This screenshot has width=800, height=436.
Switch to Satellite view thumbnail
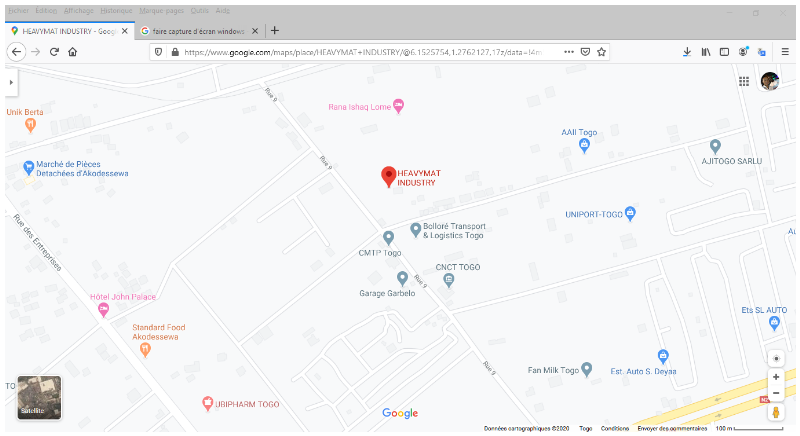point(39,398)
